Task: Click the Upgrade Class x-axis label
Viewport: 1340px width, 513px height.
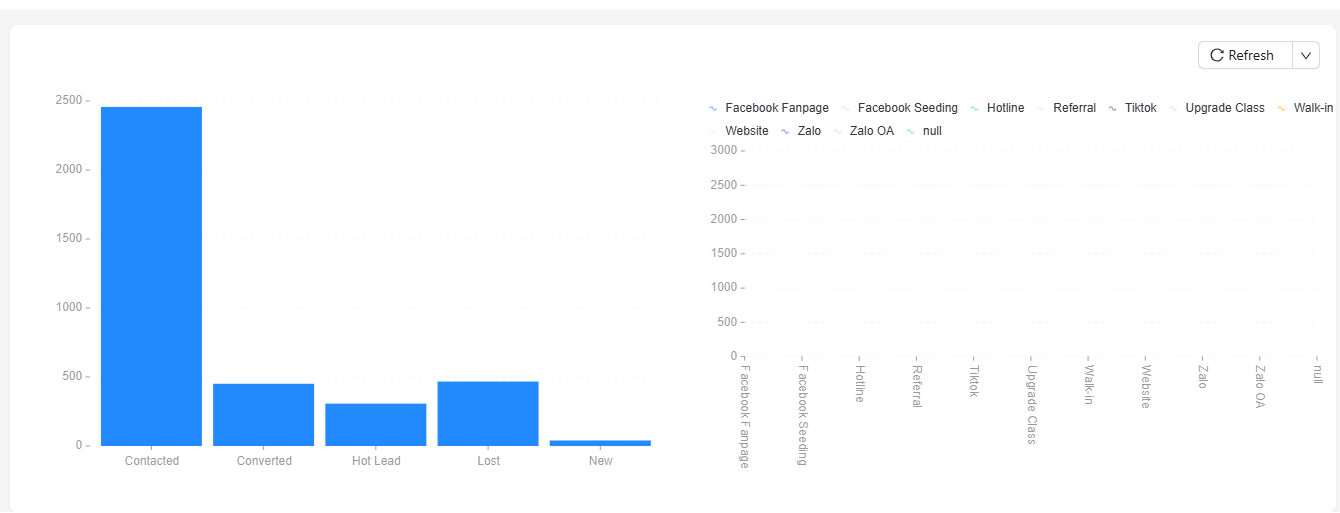Action: click(1031, 404)
